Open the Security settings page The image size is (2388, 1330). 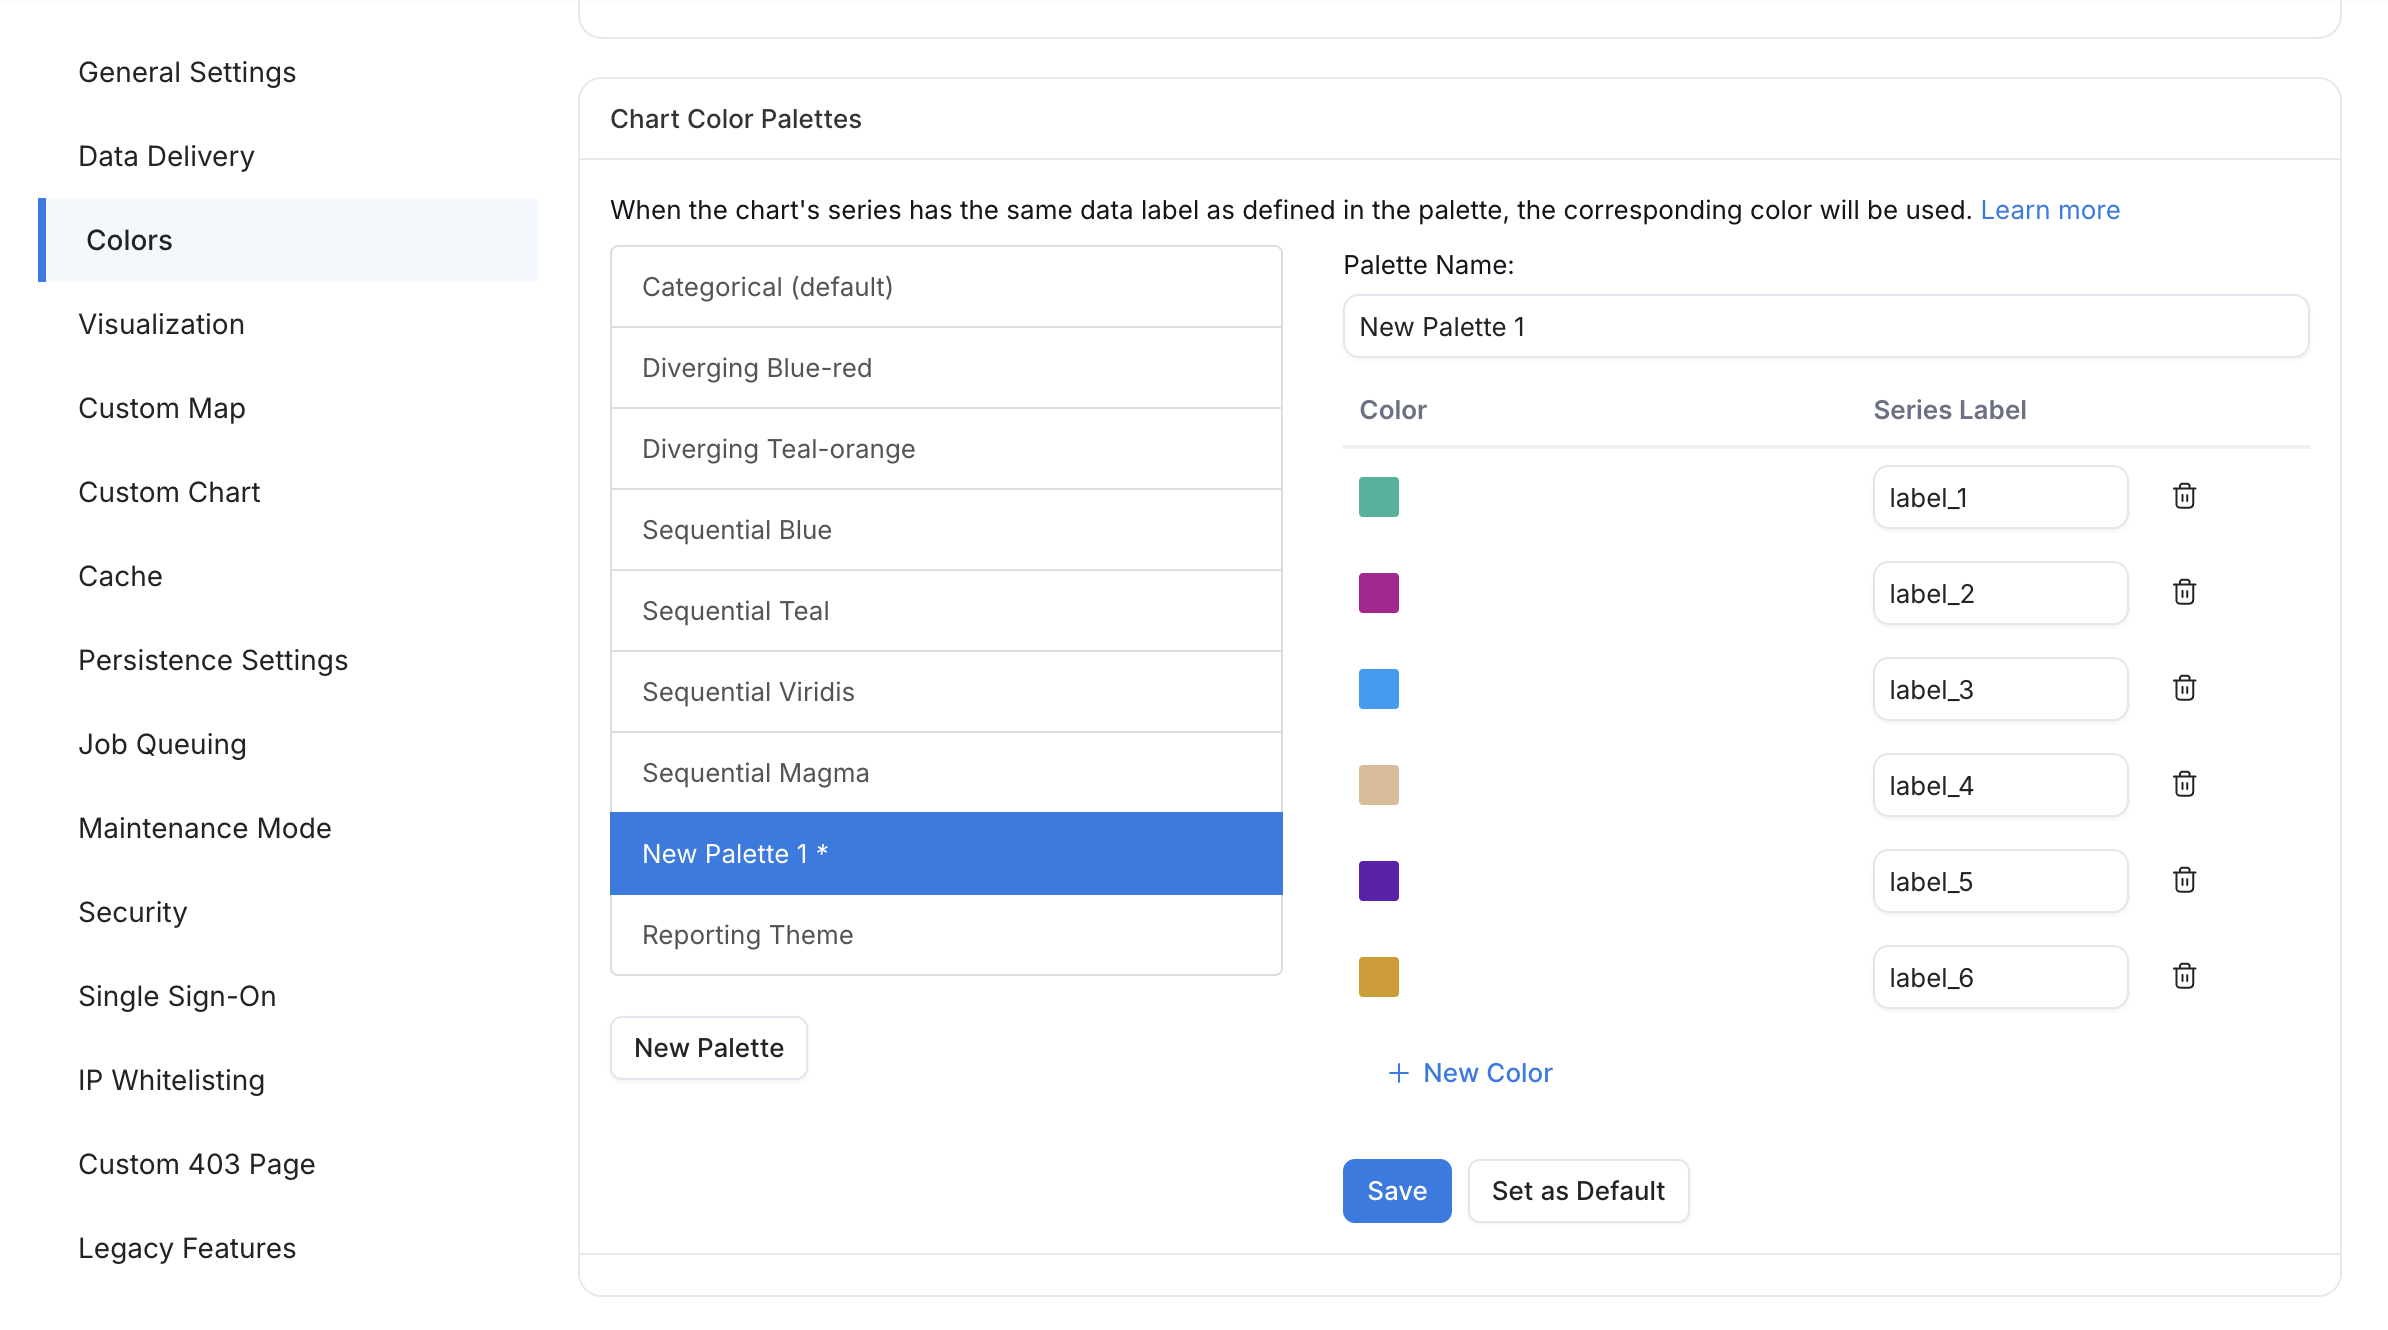133,911
